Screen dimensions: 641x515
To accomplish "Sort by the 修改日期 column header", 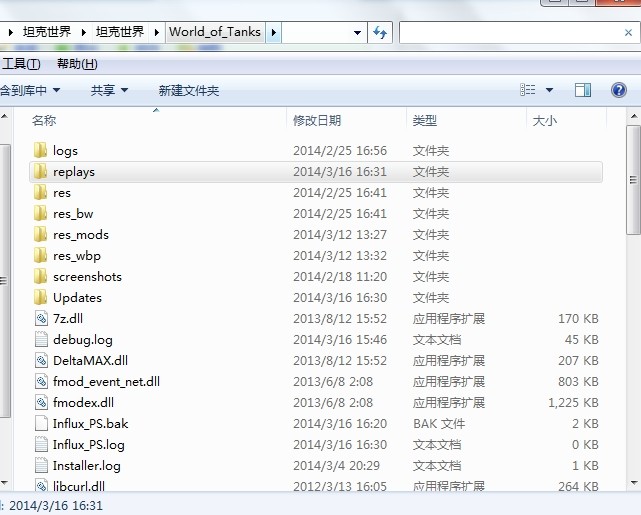I will click(x=317, y=121).
